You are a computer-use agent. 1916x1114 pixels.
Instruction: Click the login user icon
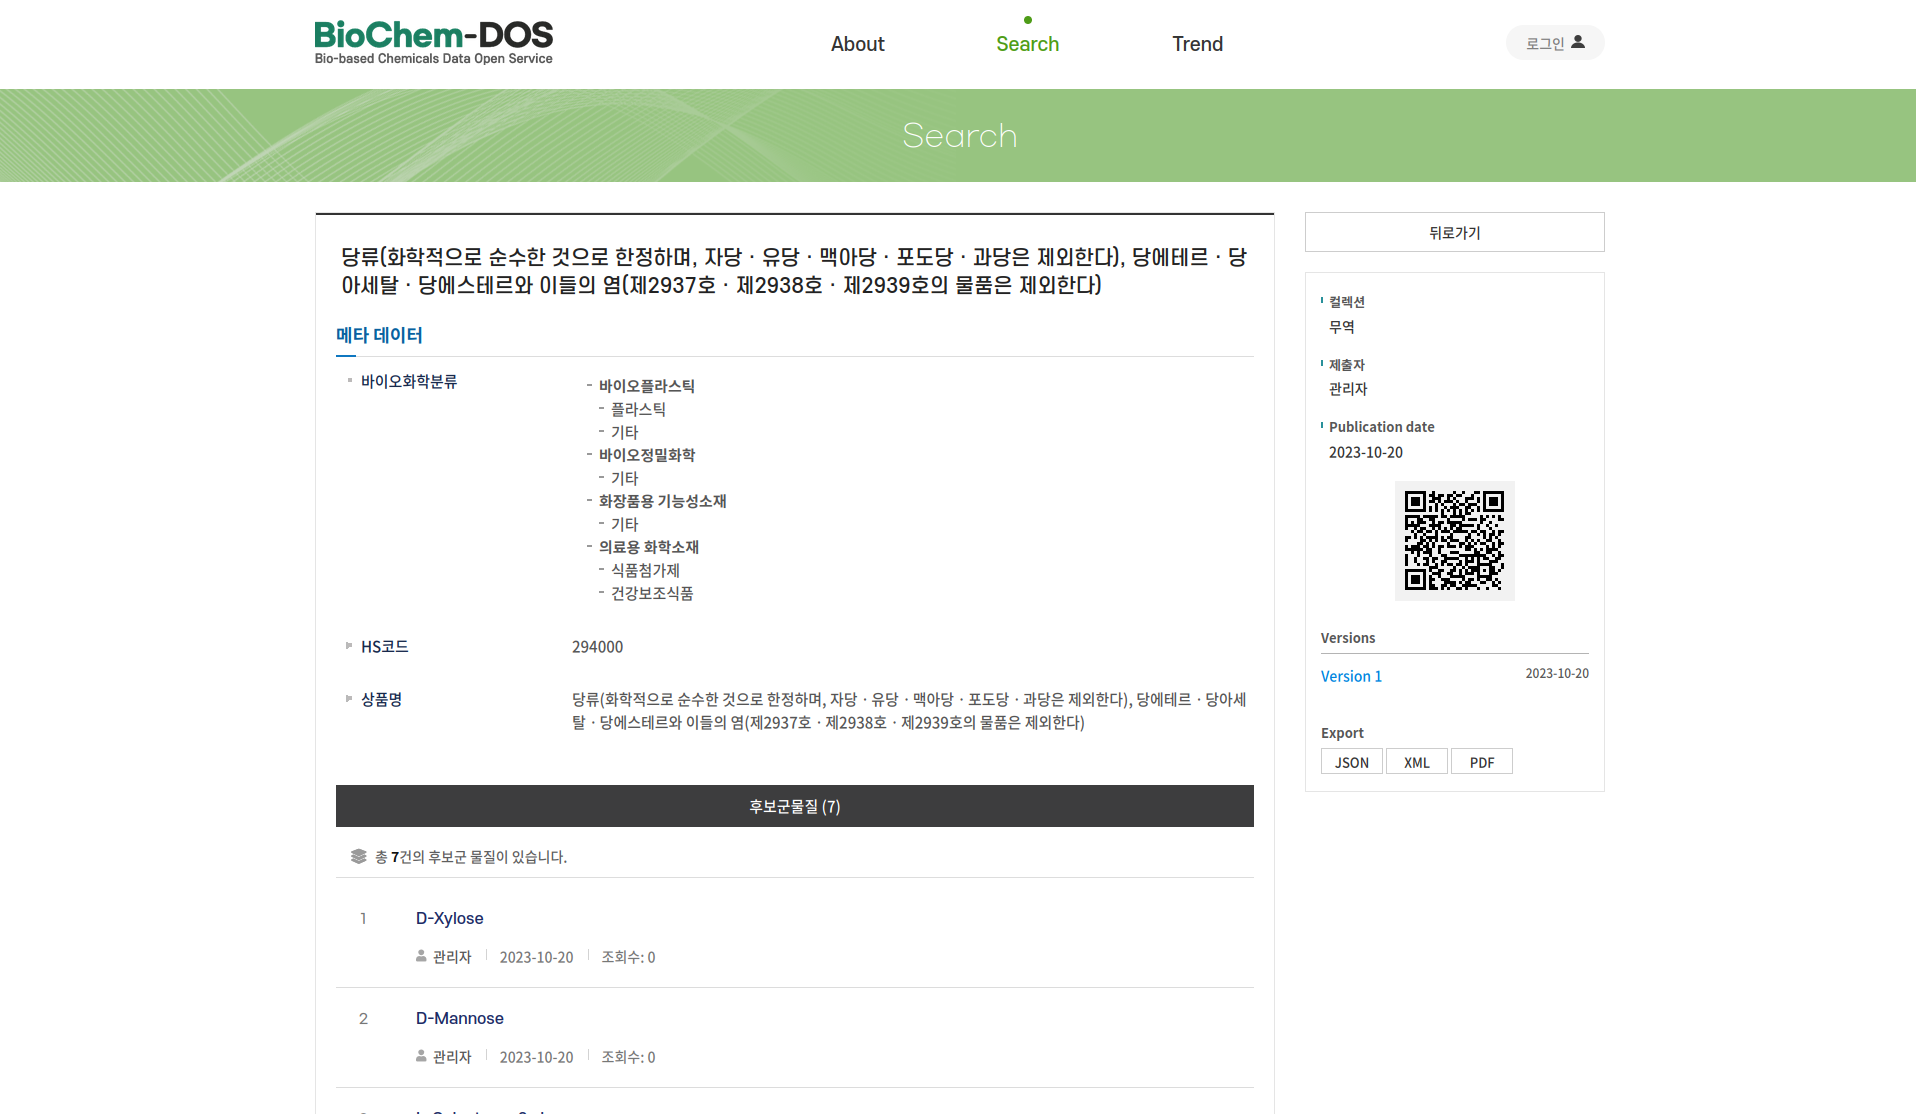coord(1578,42)
